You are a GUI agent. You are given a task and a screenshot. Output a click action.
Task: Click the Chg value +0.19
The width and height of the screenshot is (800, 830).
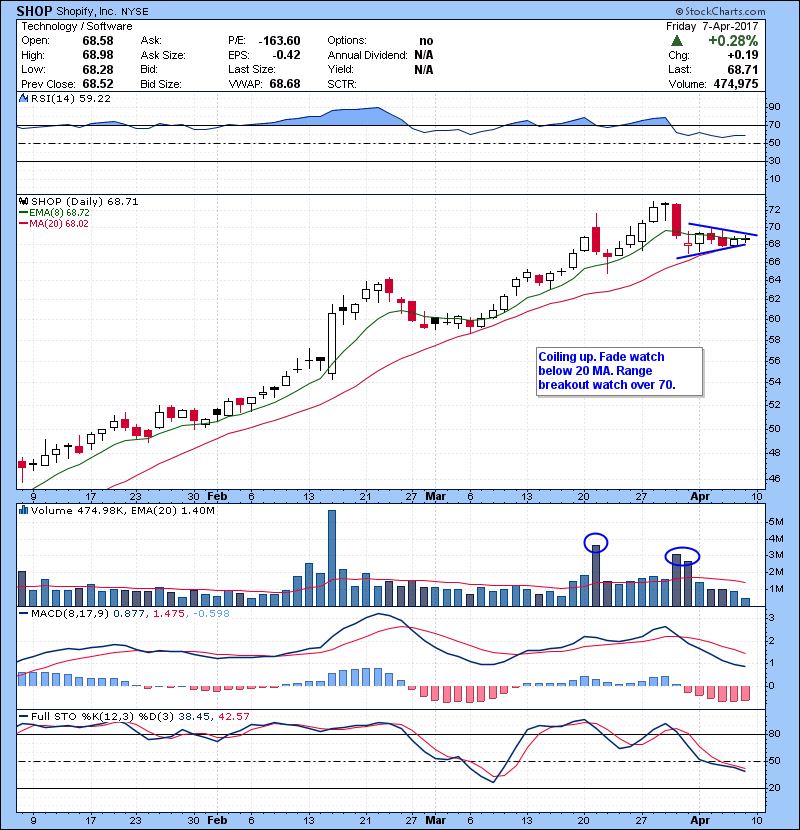tap(742, 55)
